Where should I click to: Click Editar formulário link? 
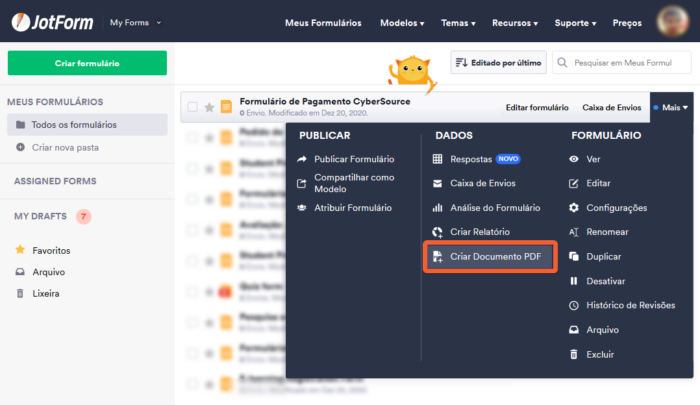[x=537, y=107]
